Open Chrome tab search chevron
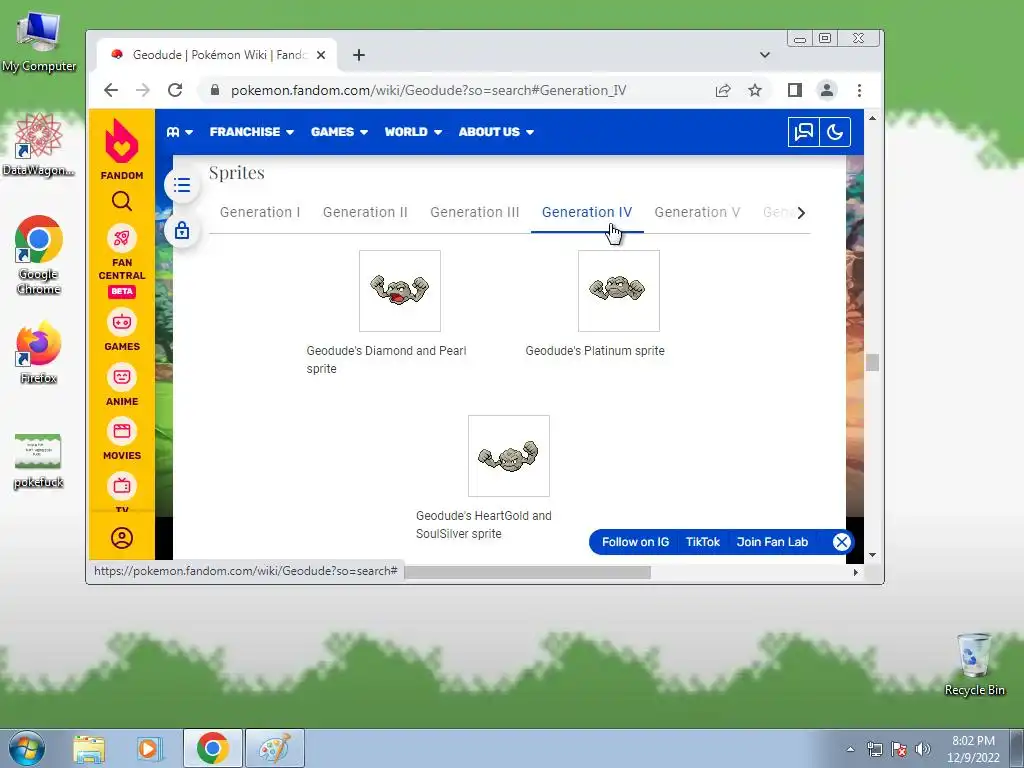This screenshot has height=768, width=1024. (765, 55)
